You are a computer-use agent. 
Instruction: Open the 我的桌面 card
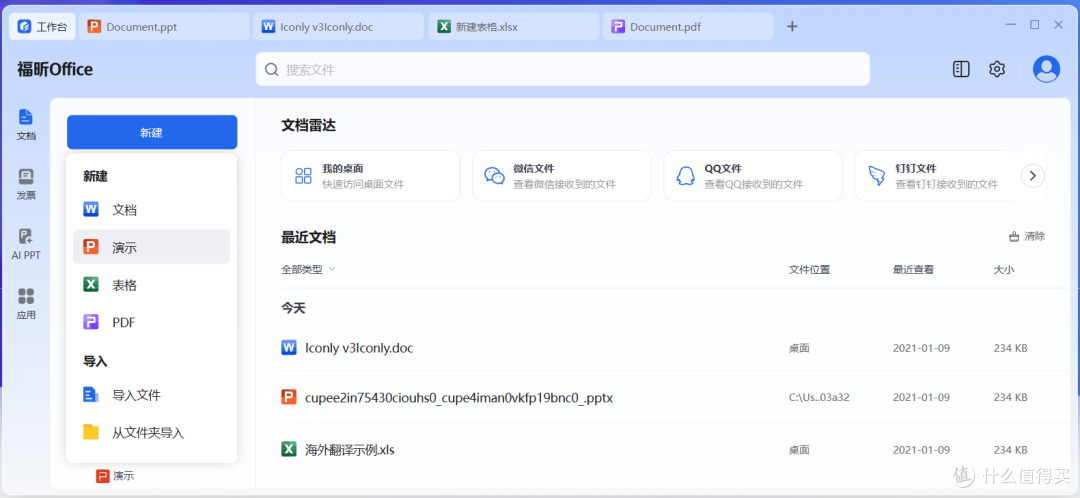[x=371, y=176]
